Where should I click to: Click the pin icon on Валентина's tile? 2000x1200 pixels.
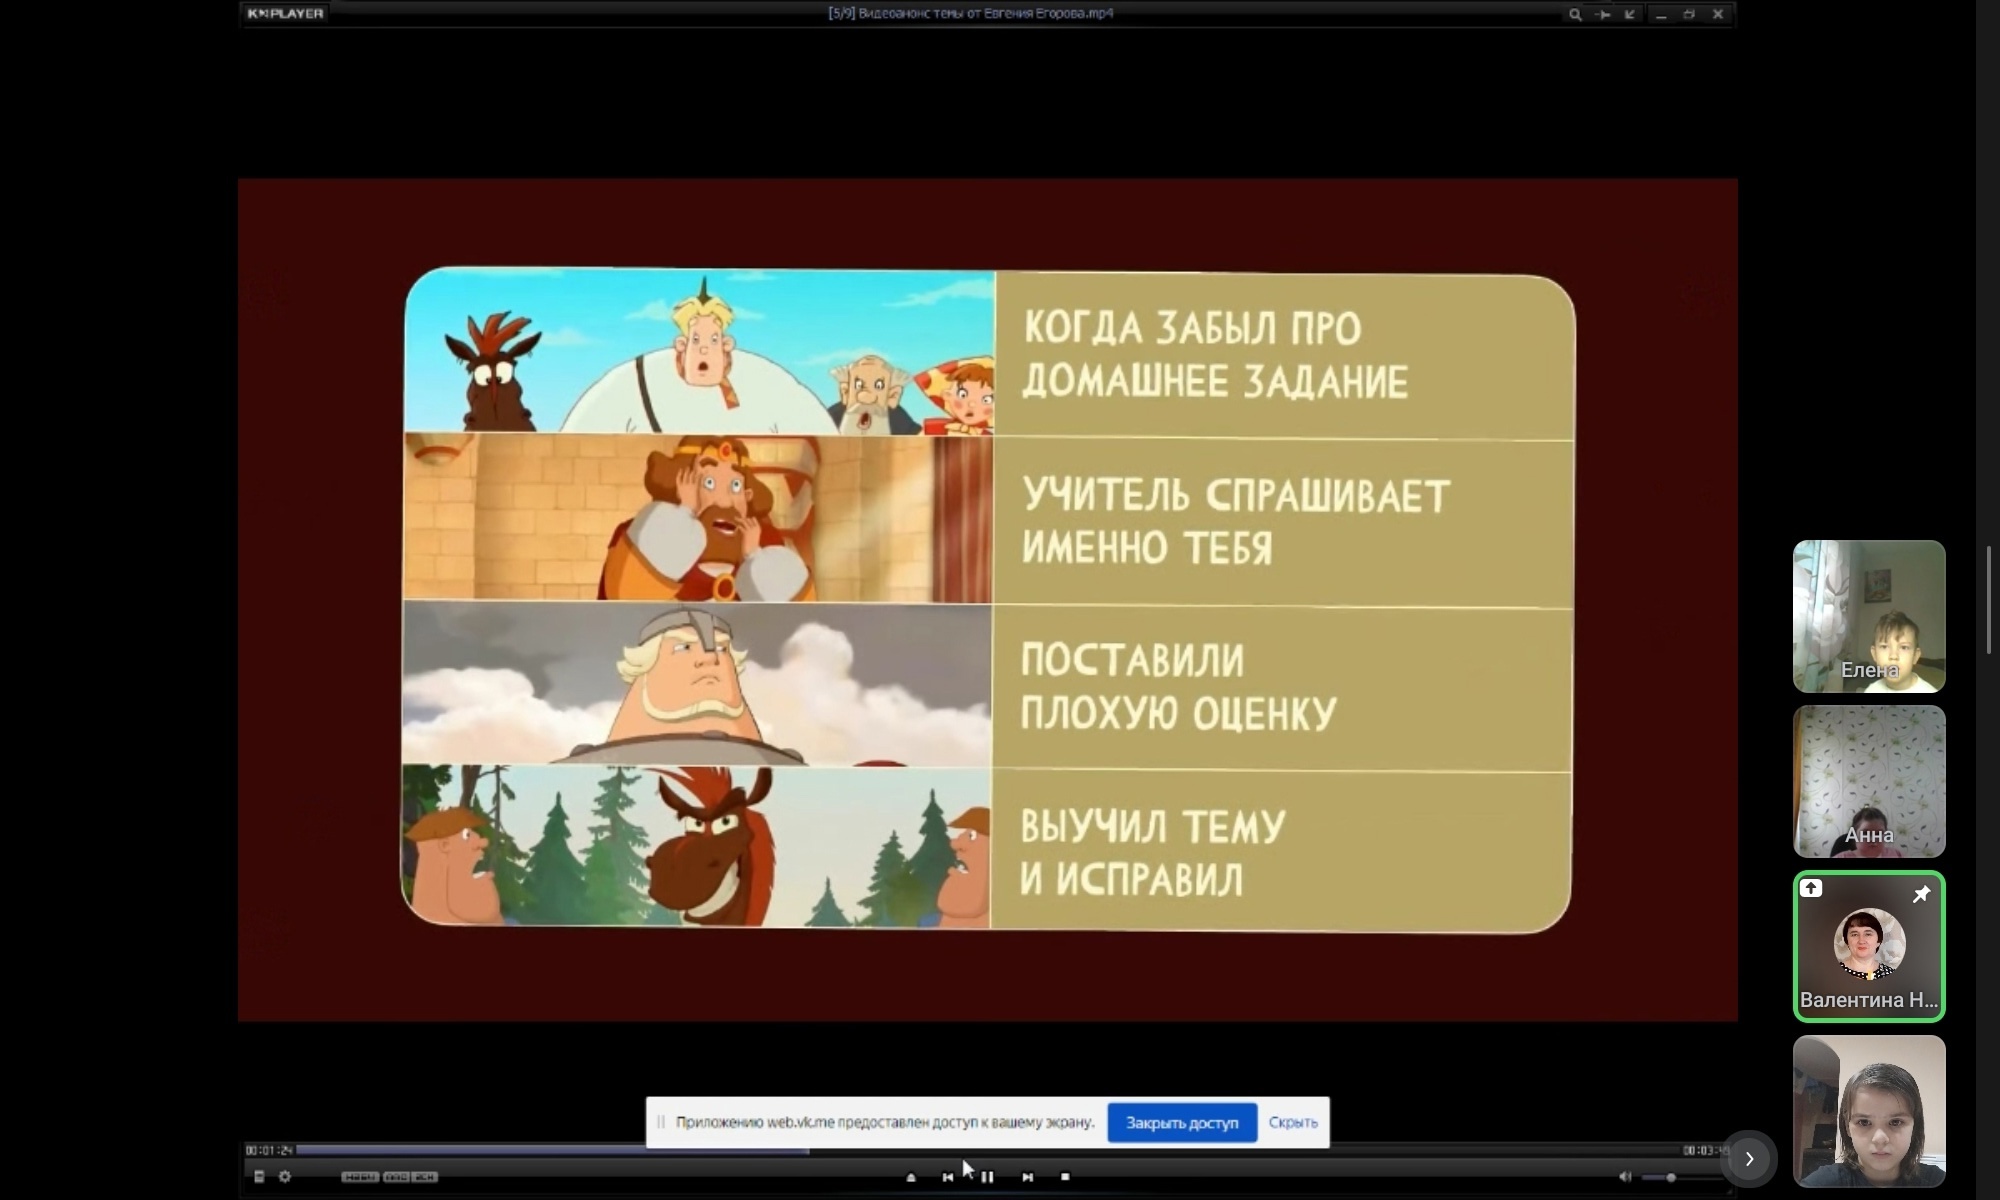[1921, 894]
